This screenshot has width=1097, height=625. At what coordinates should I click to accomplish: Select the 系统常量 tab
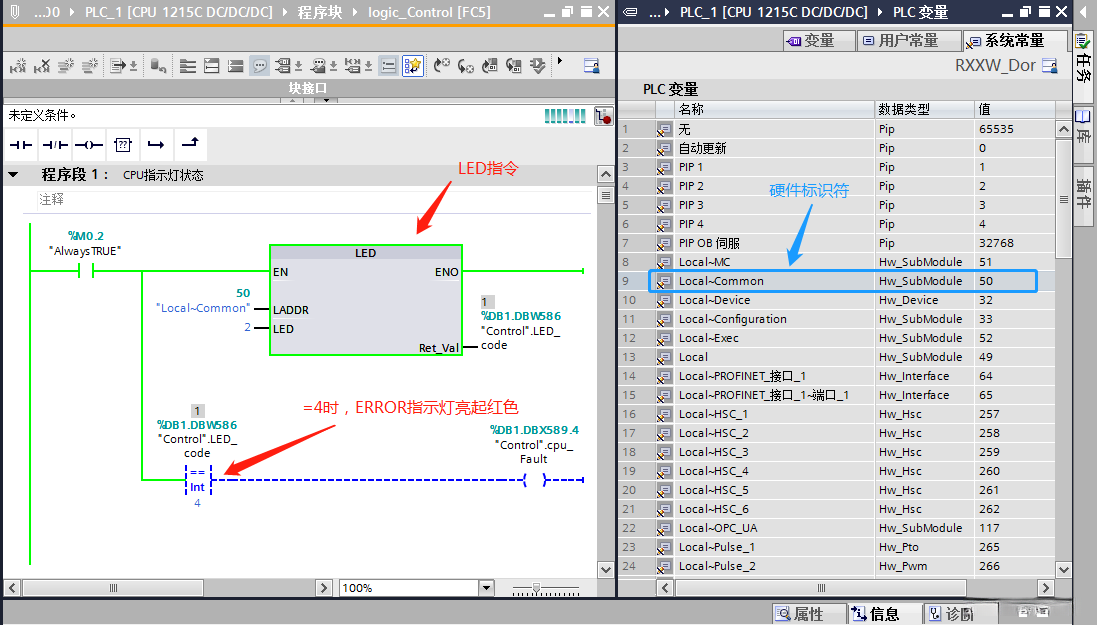pos(1014,41)
